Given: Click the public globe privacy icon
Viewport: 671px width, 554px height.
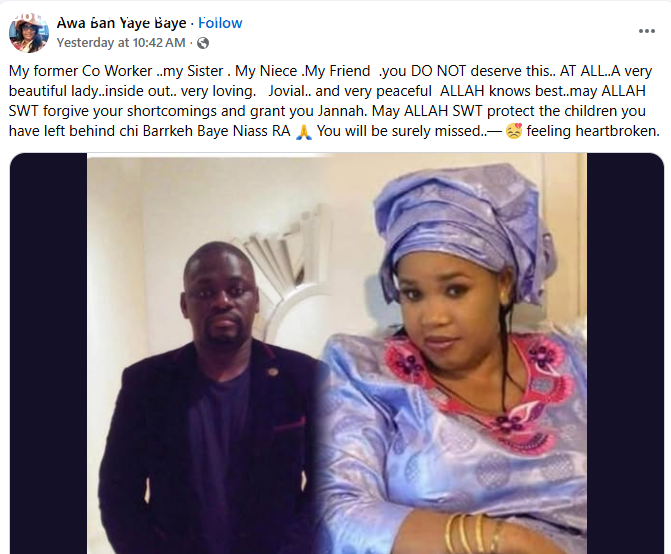Looking at the screenshot, I should (x=203, y=43).
